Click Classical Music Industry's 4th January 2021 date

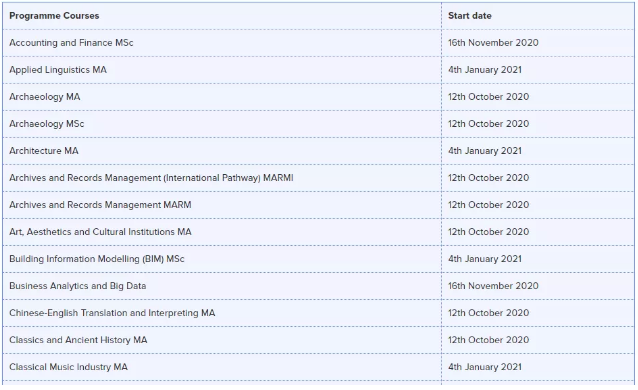pos(485,367)
